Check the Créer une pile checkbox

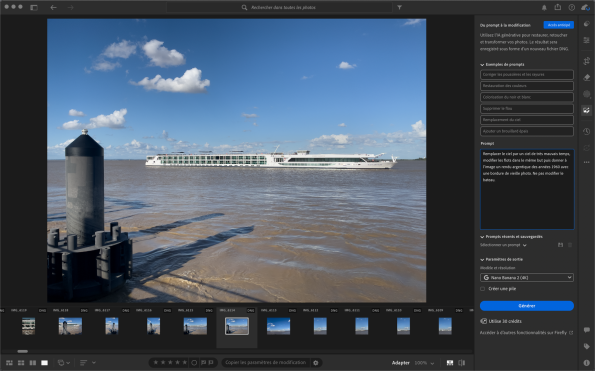(x=482, y=289)
